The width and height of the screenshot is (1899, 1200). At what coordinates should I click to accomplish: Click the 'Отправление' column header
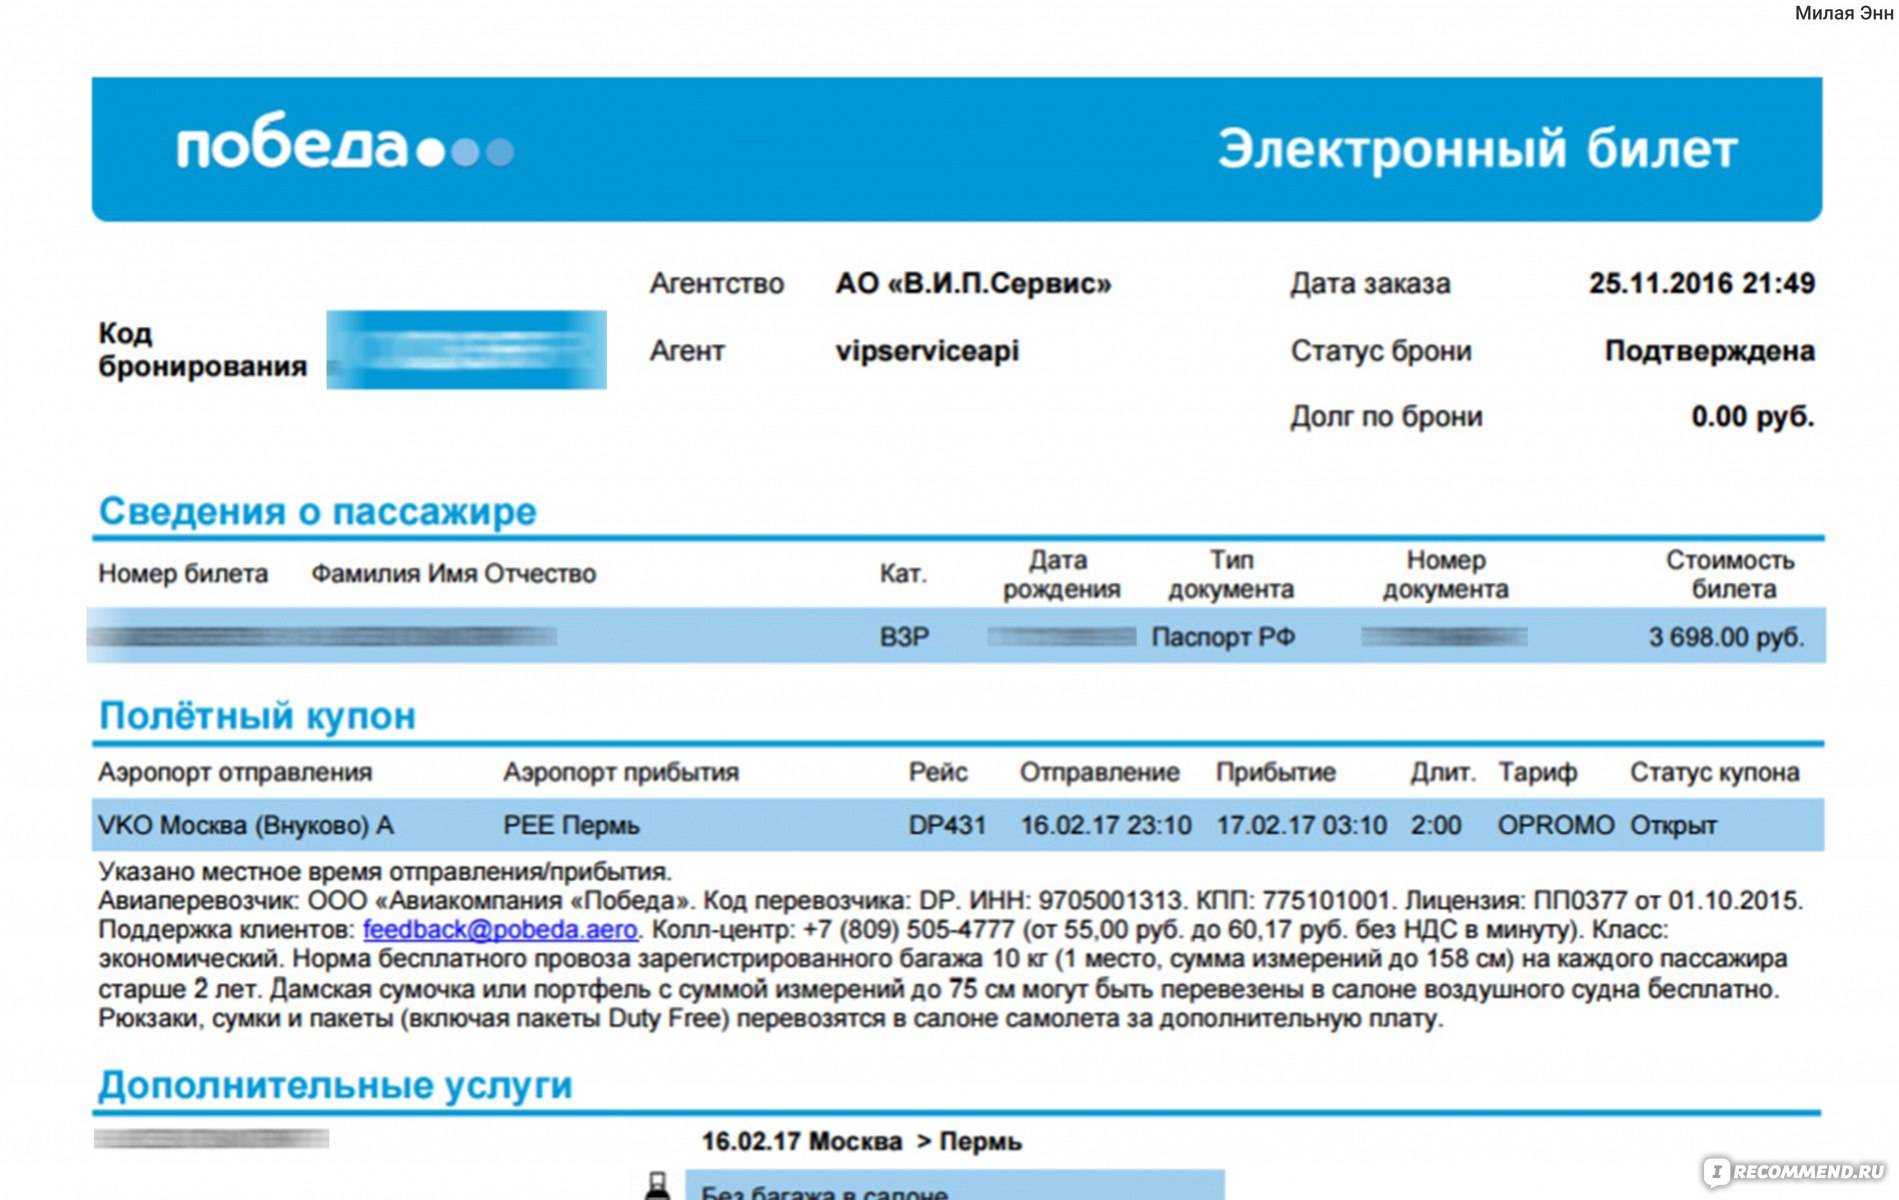1100,773
